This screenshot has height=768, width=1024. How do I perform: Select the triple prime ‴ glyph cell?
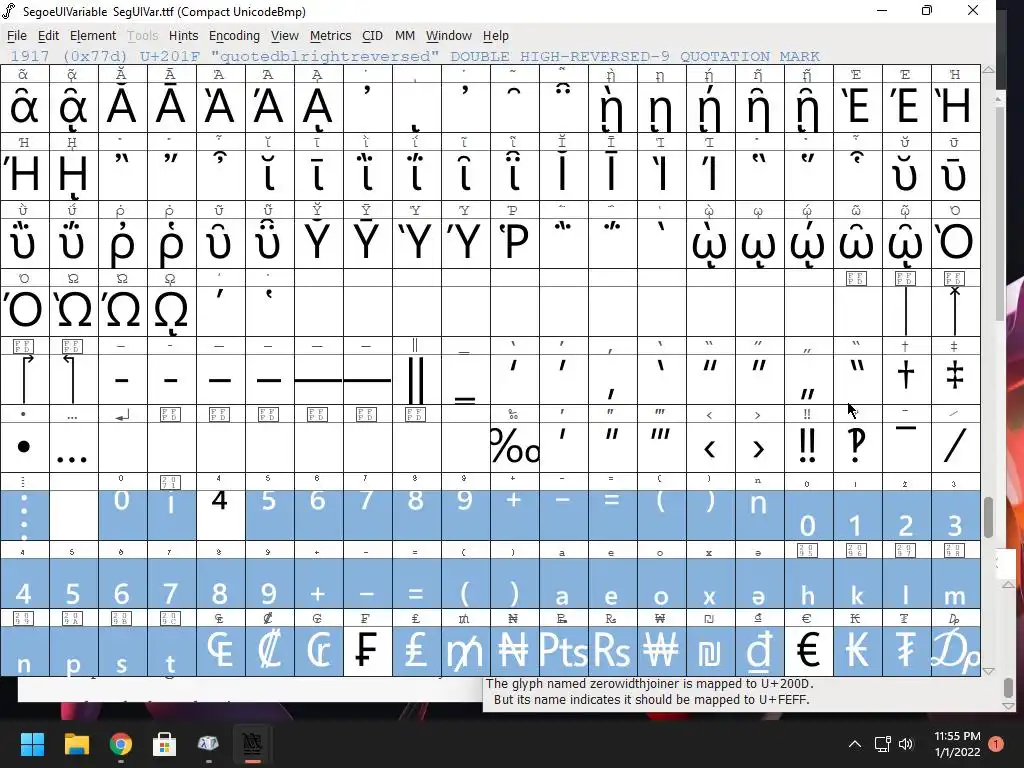coord(662,447)
